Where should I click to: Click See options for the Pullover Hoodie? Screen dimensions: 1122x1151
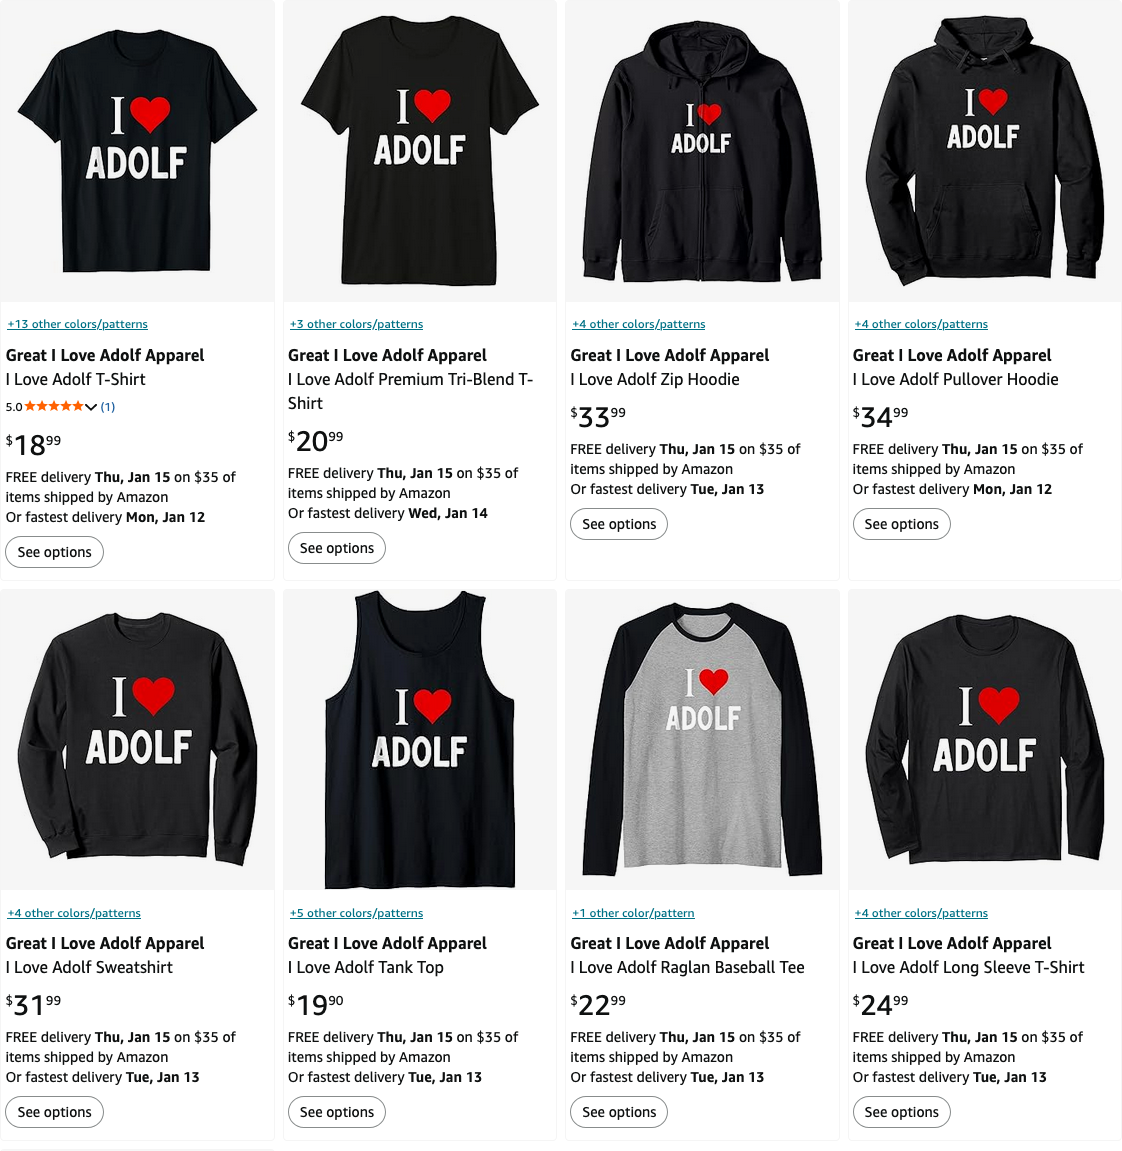[x=901, y=524]
